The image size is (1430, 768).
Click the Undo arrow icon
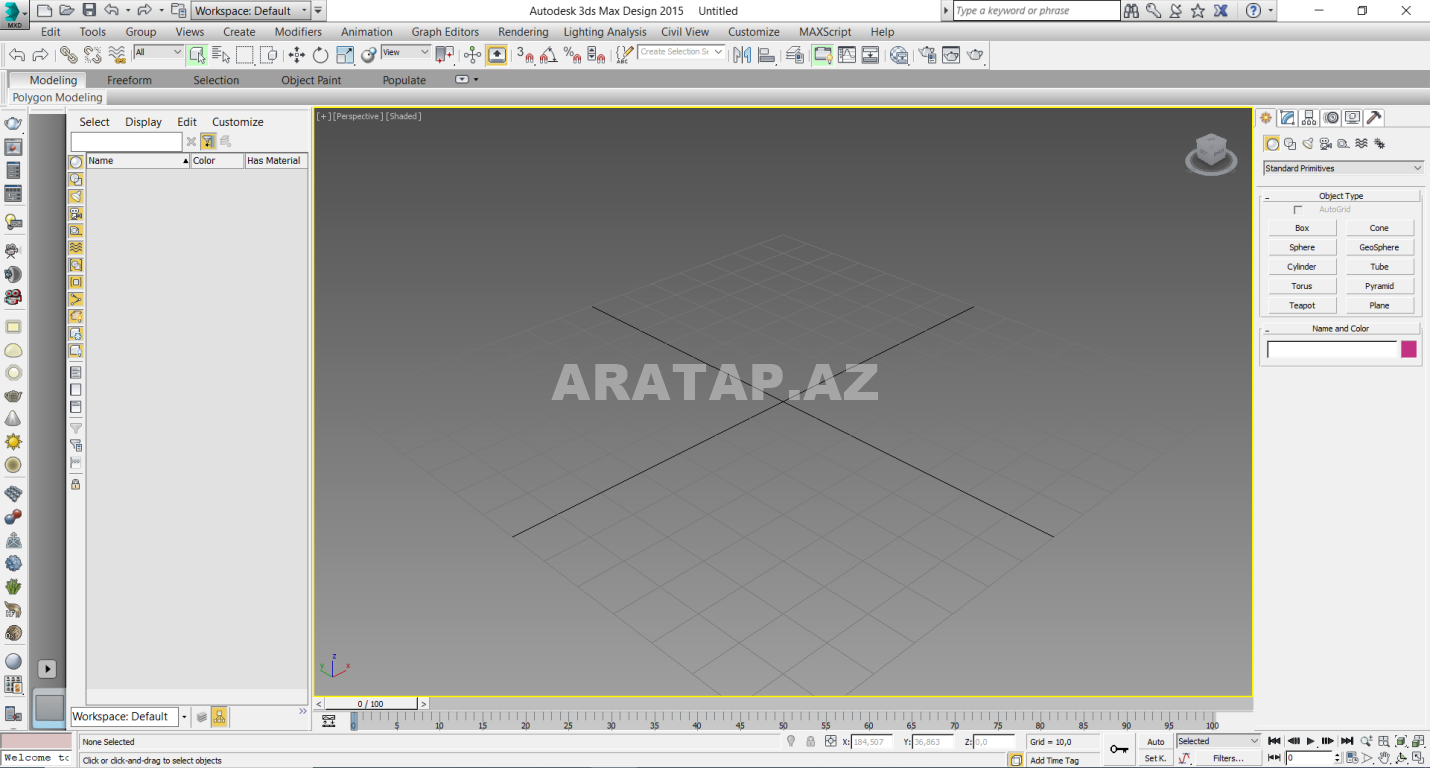(17, 55)
